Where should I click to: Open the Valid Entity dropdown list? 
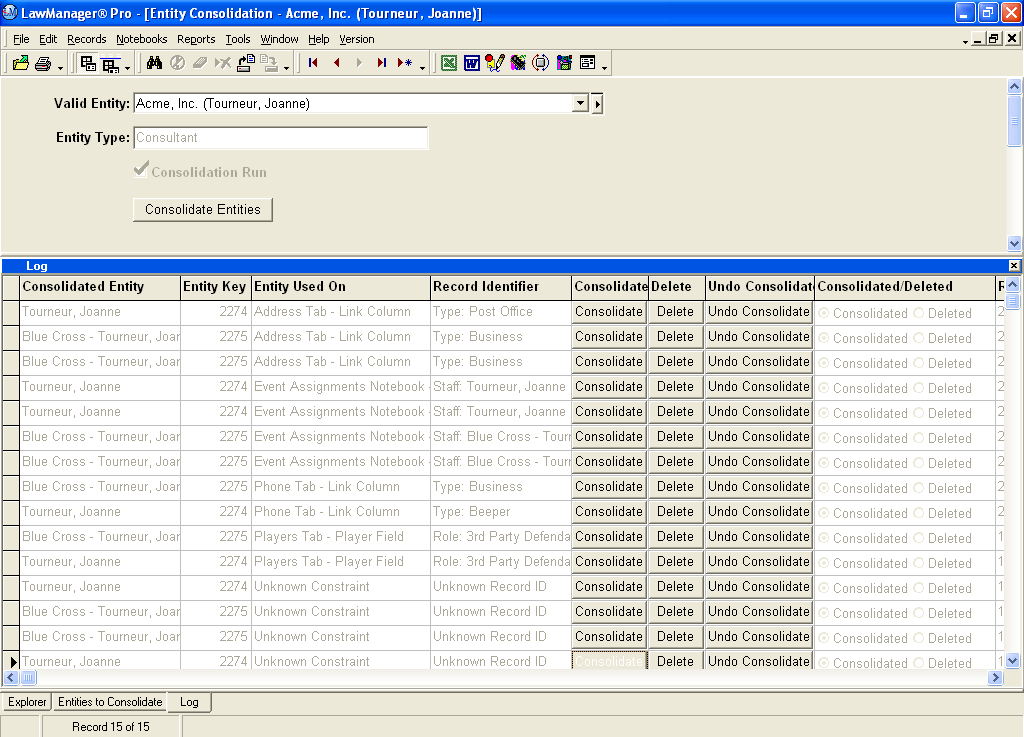580,103
